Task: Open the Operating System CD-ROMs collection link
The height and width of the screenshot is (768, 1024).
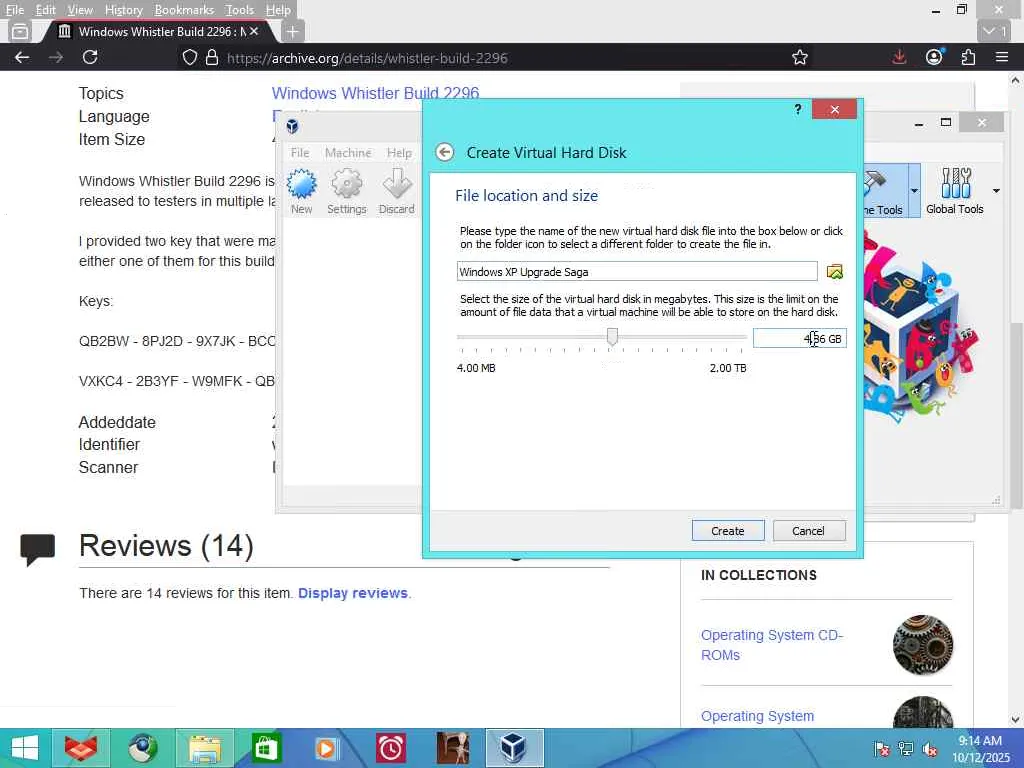Action: 772,645
